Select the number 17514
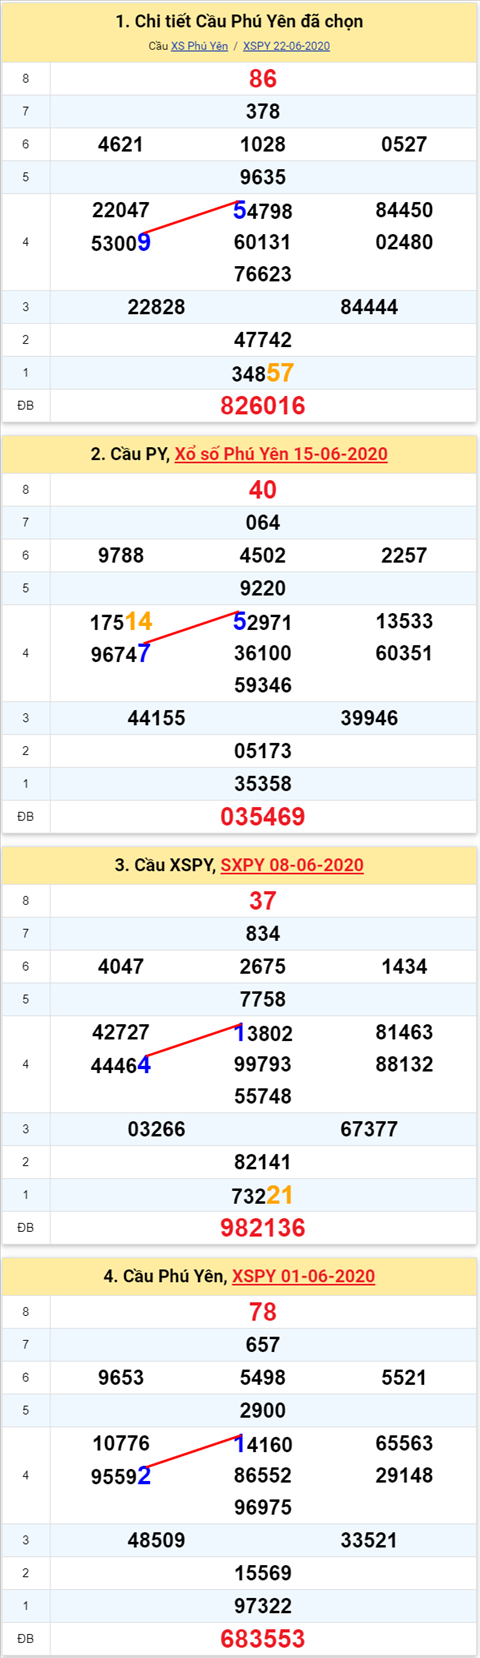 121,622
